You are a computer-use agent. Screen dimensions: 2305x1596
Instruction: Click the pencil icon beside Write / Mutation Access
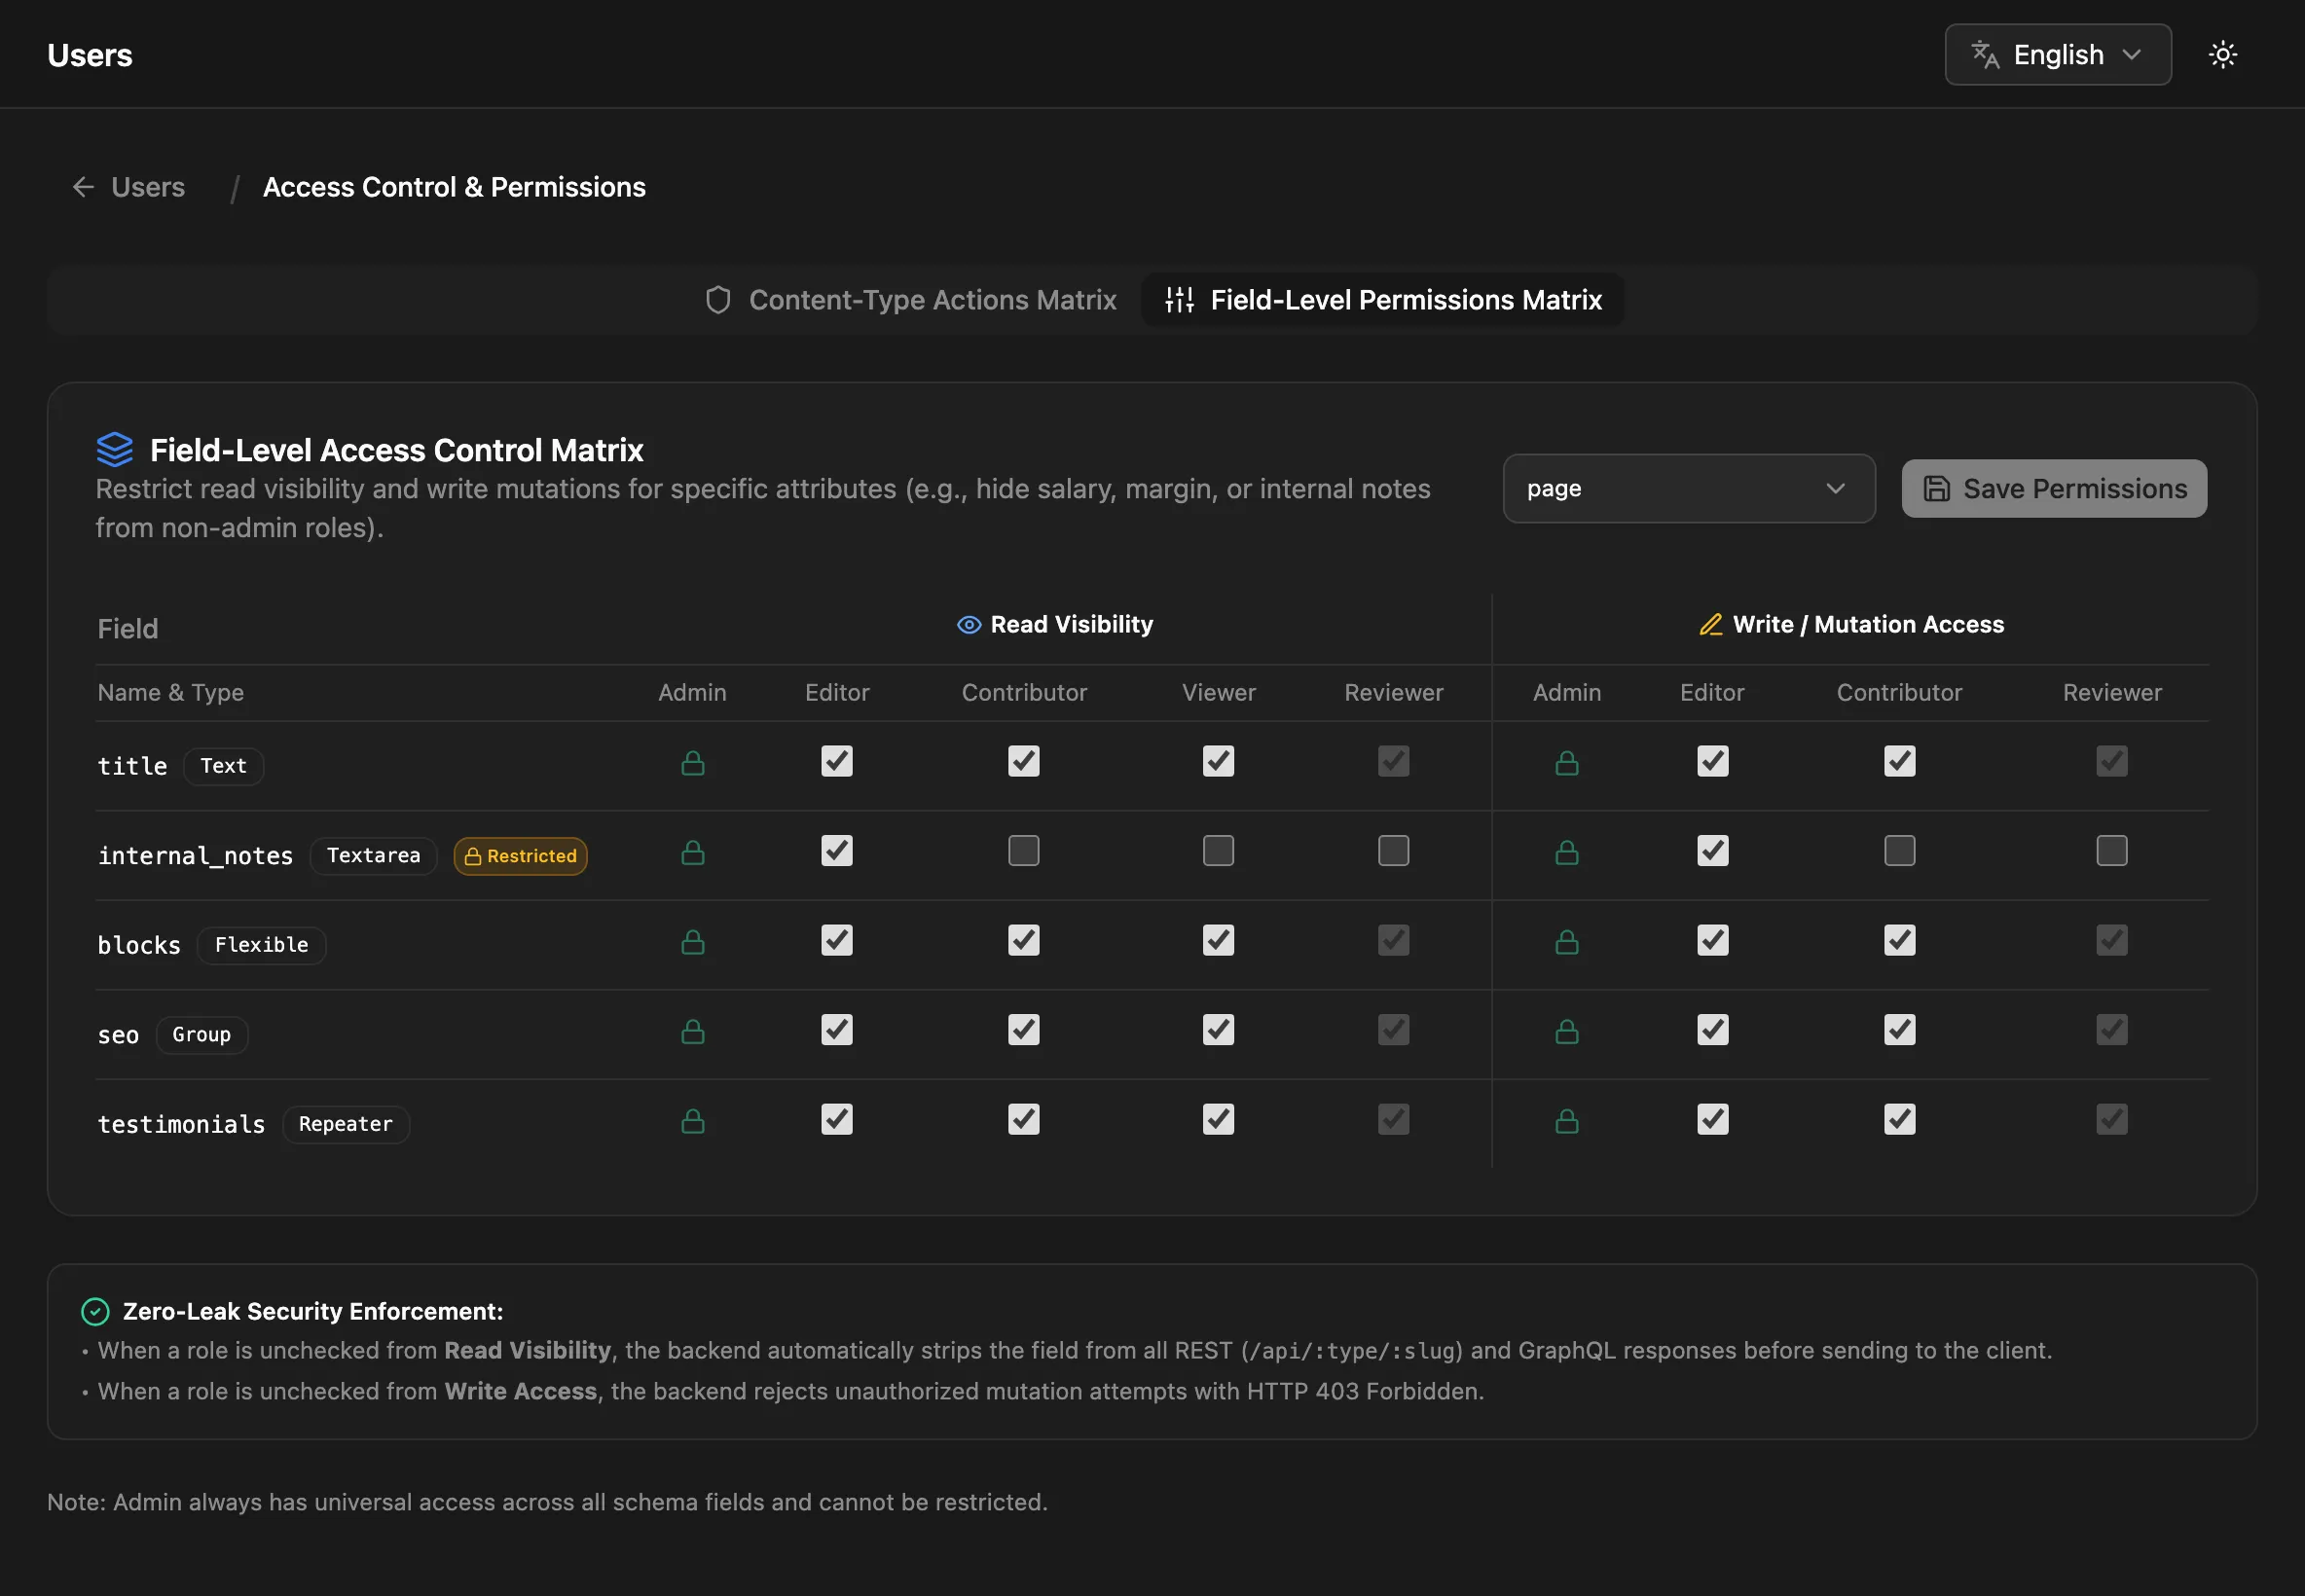point(1710,625)
